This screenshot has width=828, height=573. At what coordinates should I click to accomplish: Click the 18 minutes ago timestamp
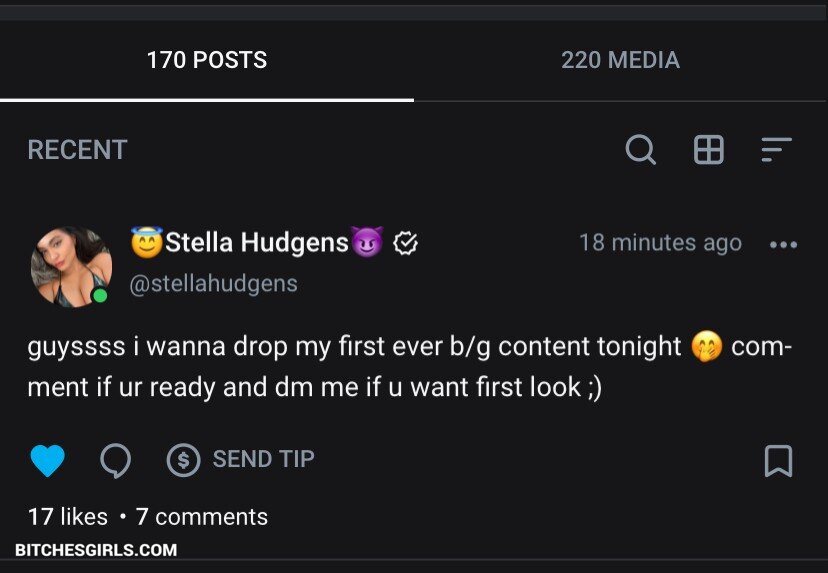[660, 243]
